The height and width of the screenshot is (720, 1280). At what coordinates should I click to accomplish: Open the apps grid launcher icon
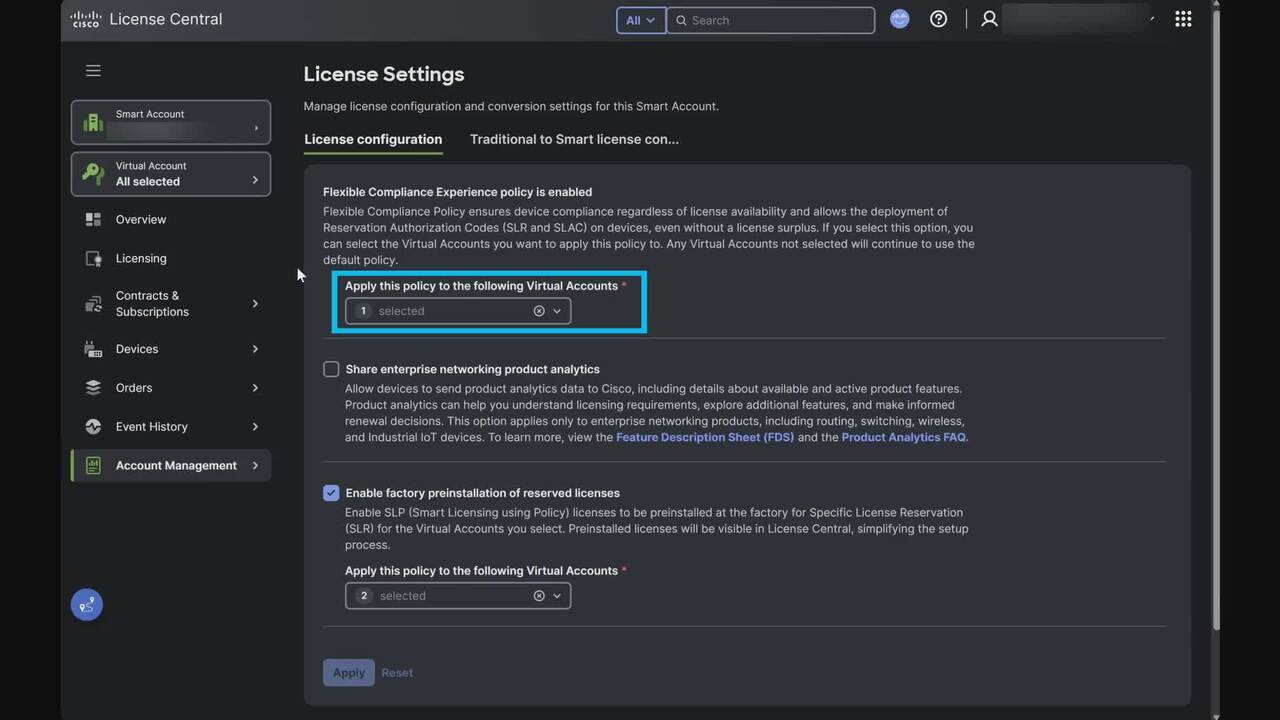1183,19
